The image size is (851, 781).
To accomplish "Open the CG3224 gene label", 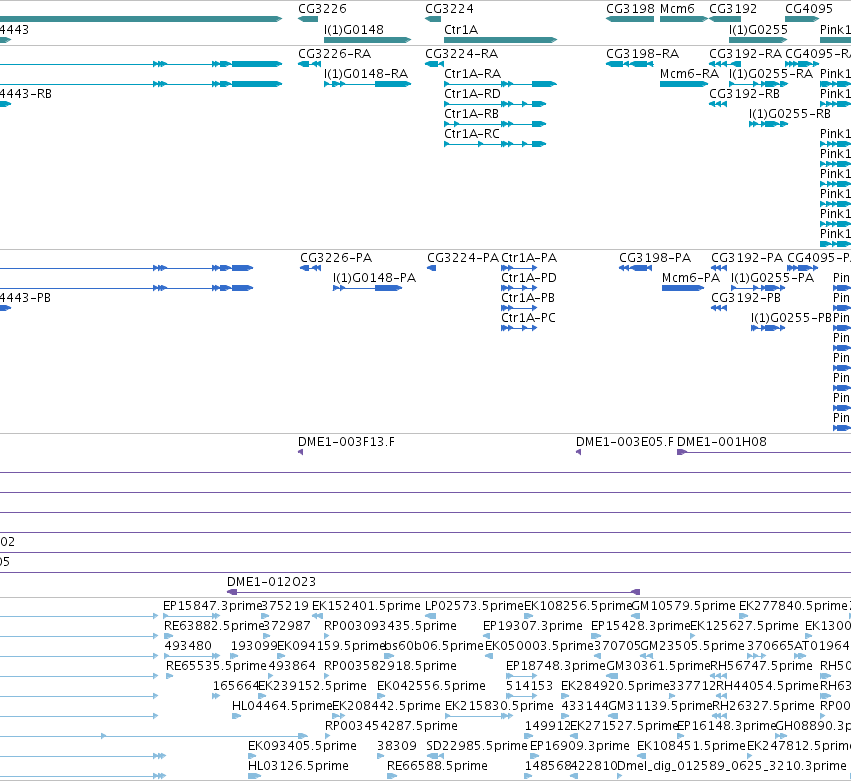I will (449, 9).
